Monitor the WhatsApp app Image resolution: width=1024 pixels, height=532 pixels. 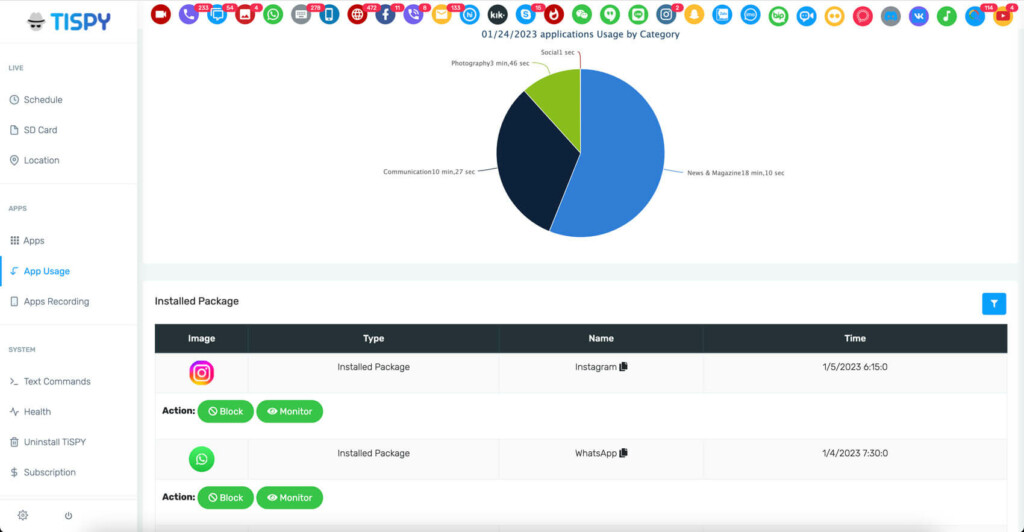click(x=290, y=497)
